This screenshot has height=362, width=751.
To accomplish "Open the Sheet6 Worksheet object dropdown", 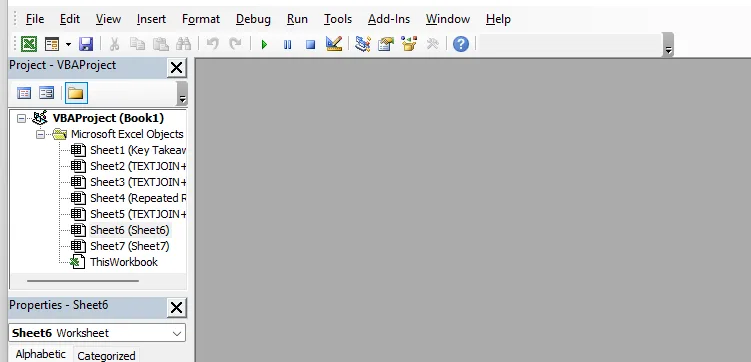I will coord(177,333).
